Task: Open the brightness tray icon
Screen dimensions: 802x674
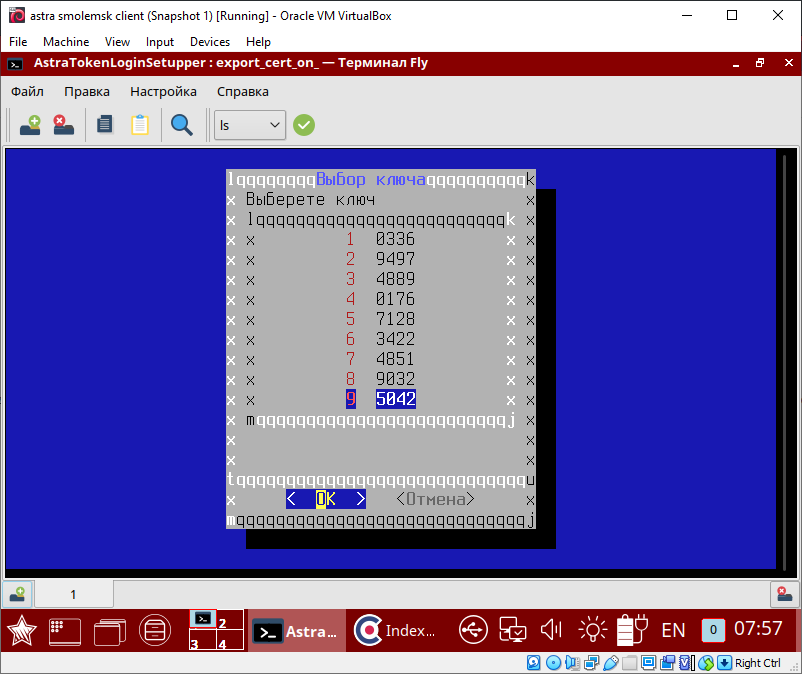Action: [x=592, y=630]
